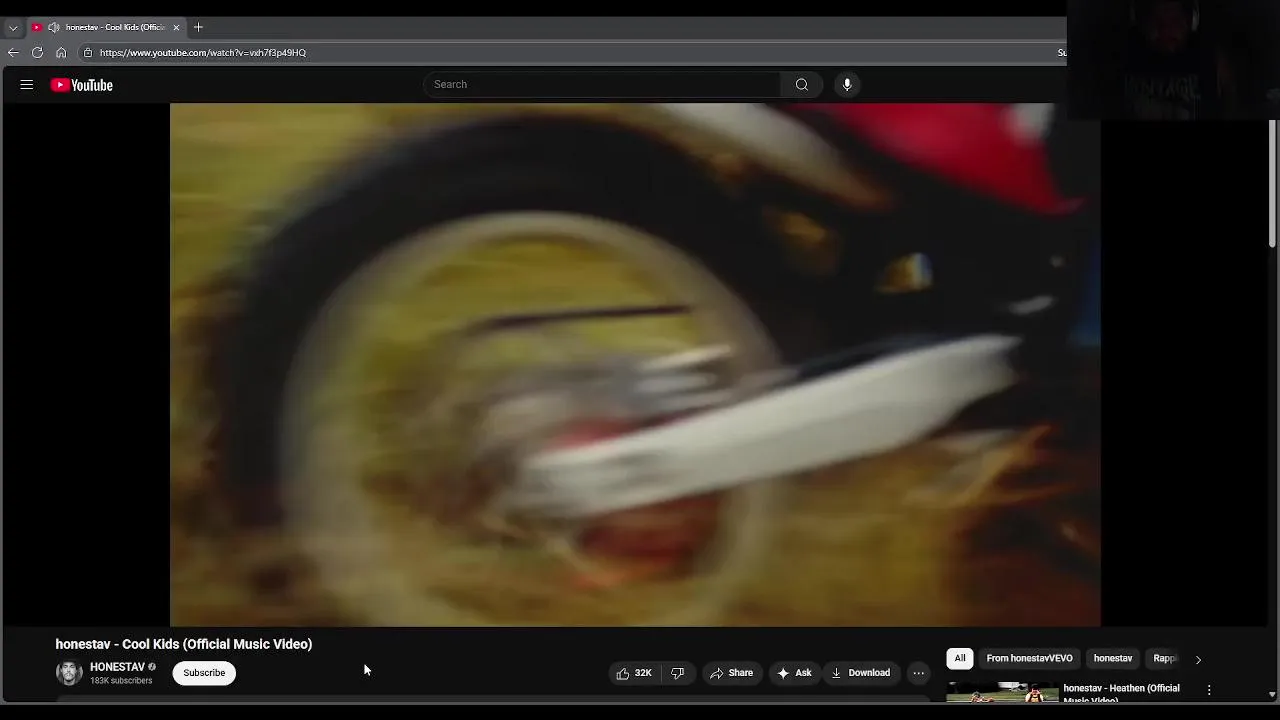
Task: Pause the video by clicking player
Action: pyautogui.click(x=635, y=365)
